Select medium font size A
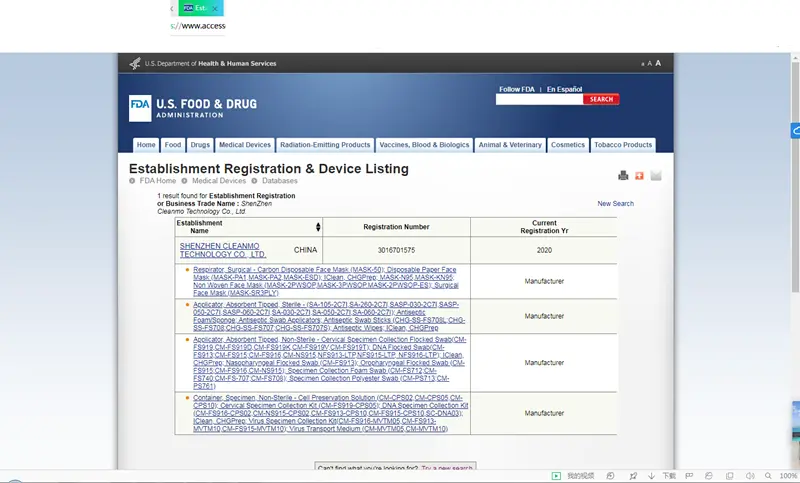The height and width of the screenshot is (483, 800). (649, 64)
